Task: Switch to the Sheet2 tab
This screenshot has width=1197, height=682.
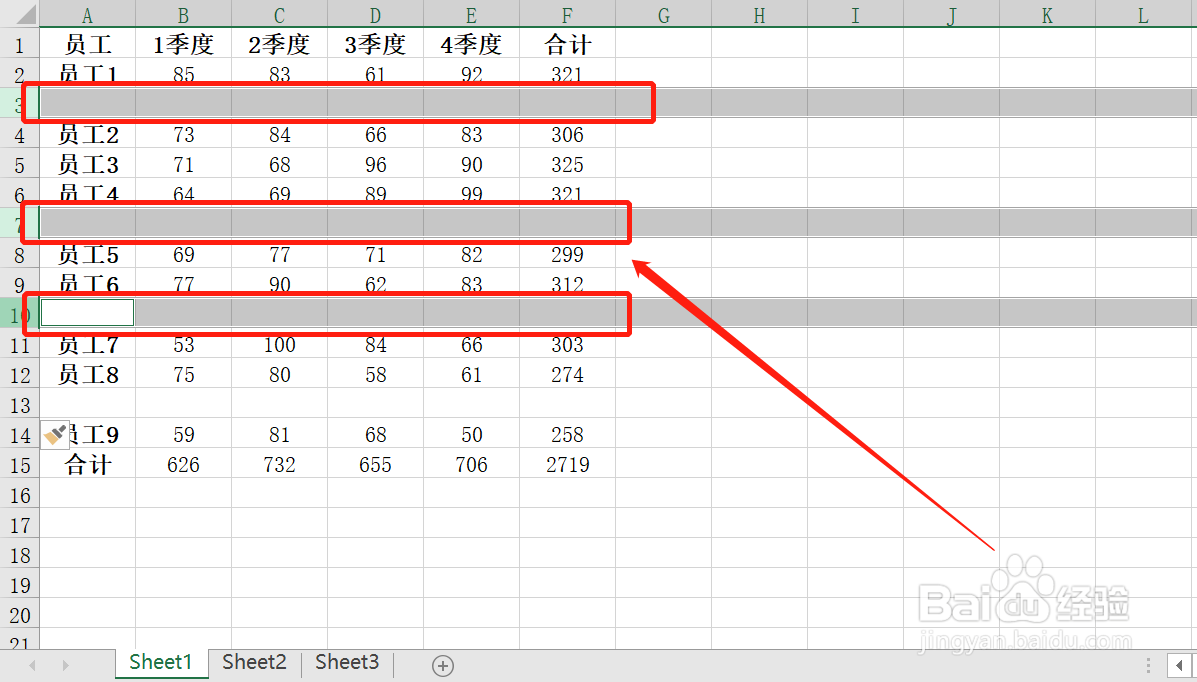Action: click(253, 662)
